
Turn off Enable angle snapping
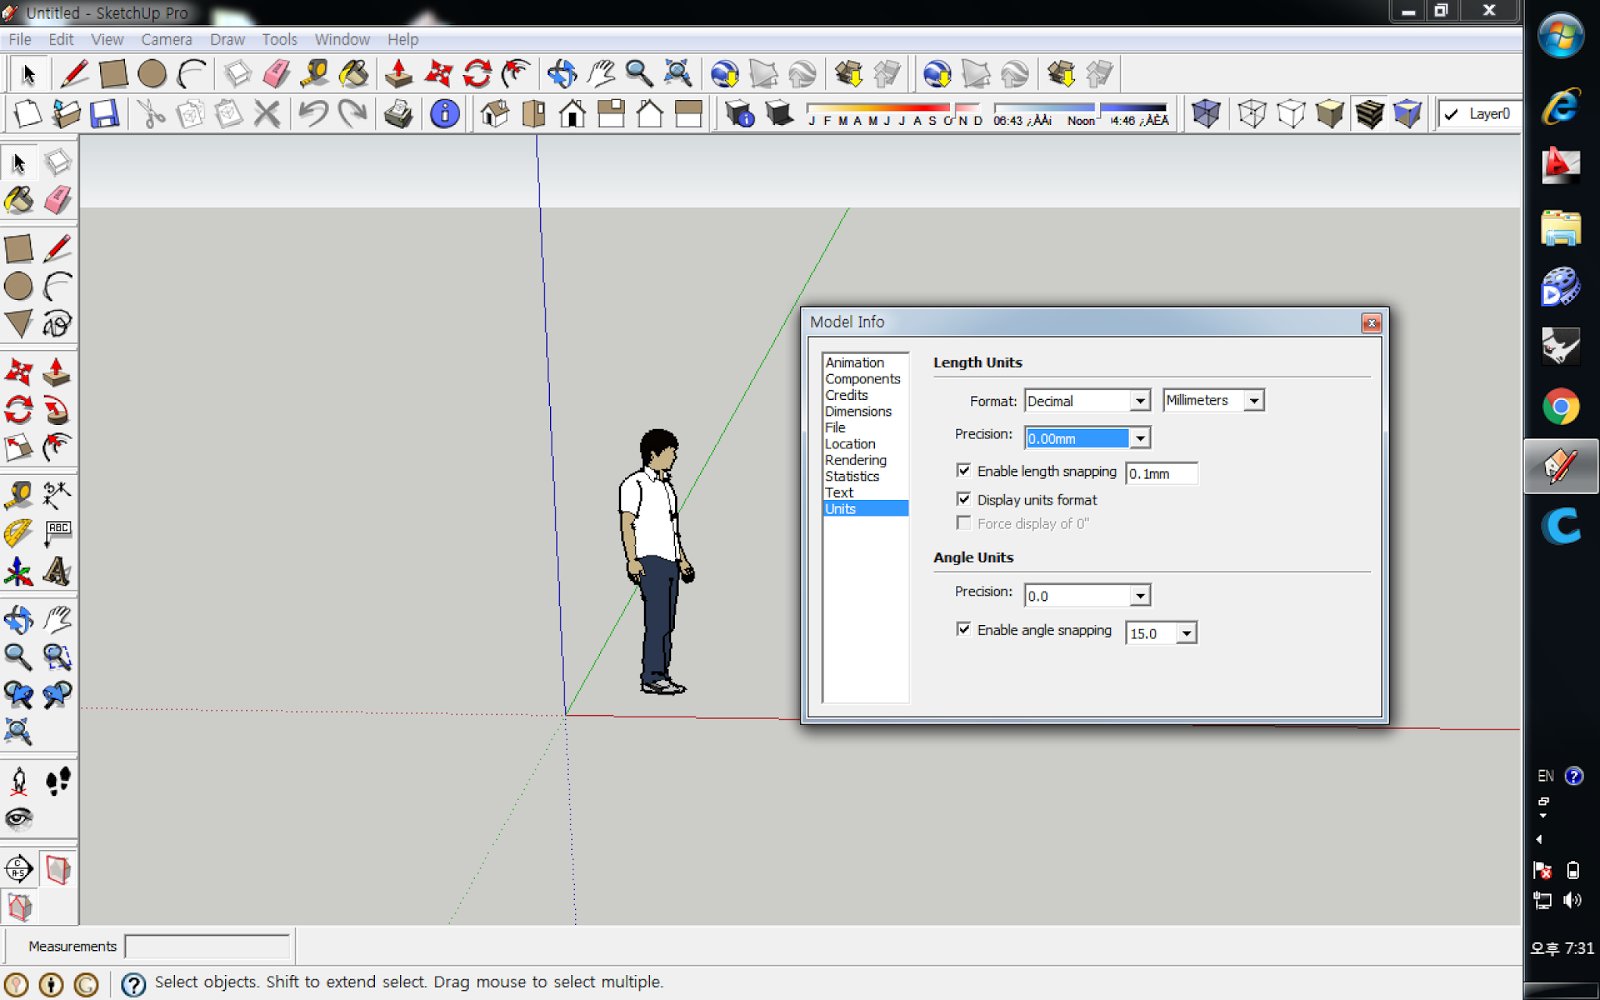coord(964,629)
